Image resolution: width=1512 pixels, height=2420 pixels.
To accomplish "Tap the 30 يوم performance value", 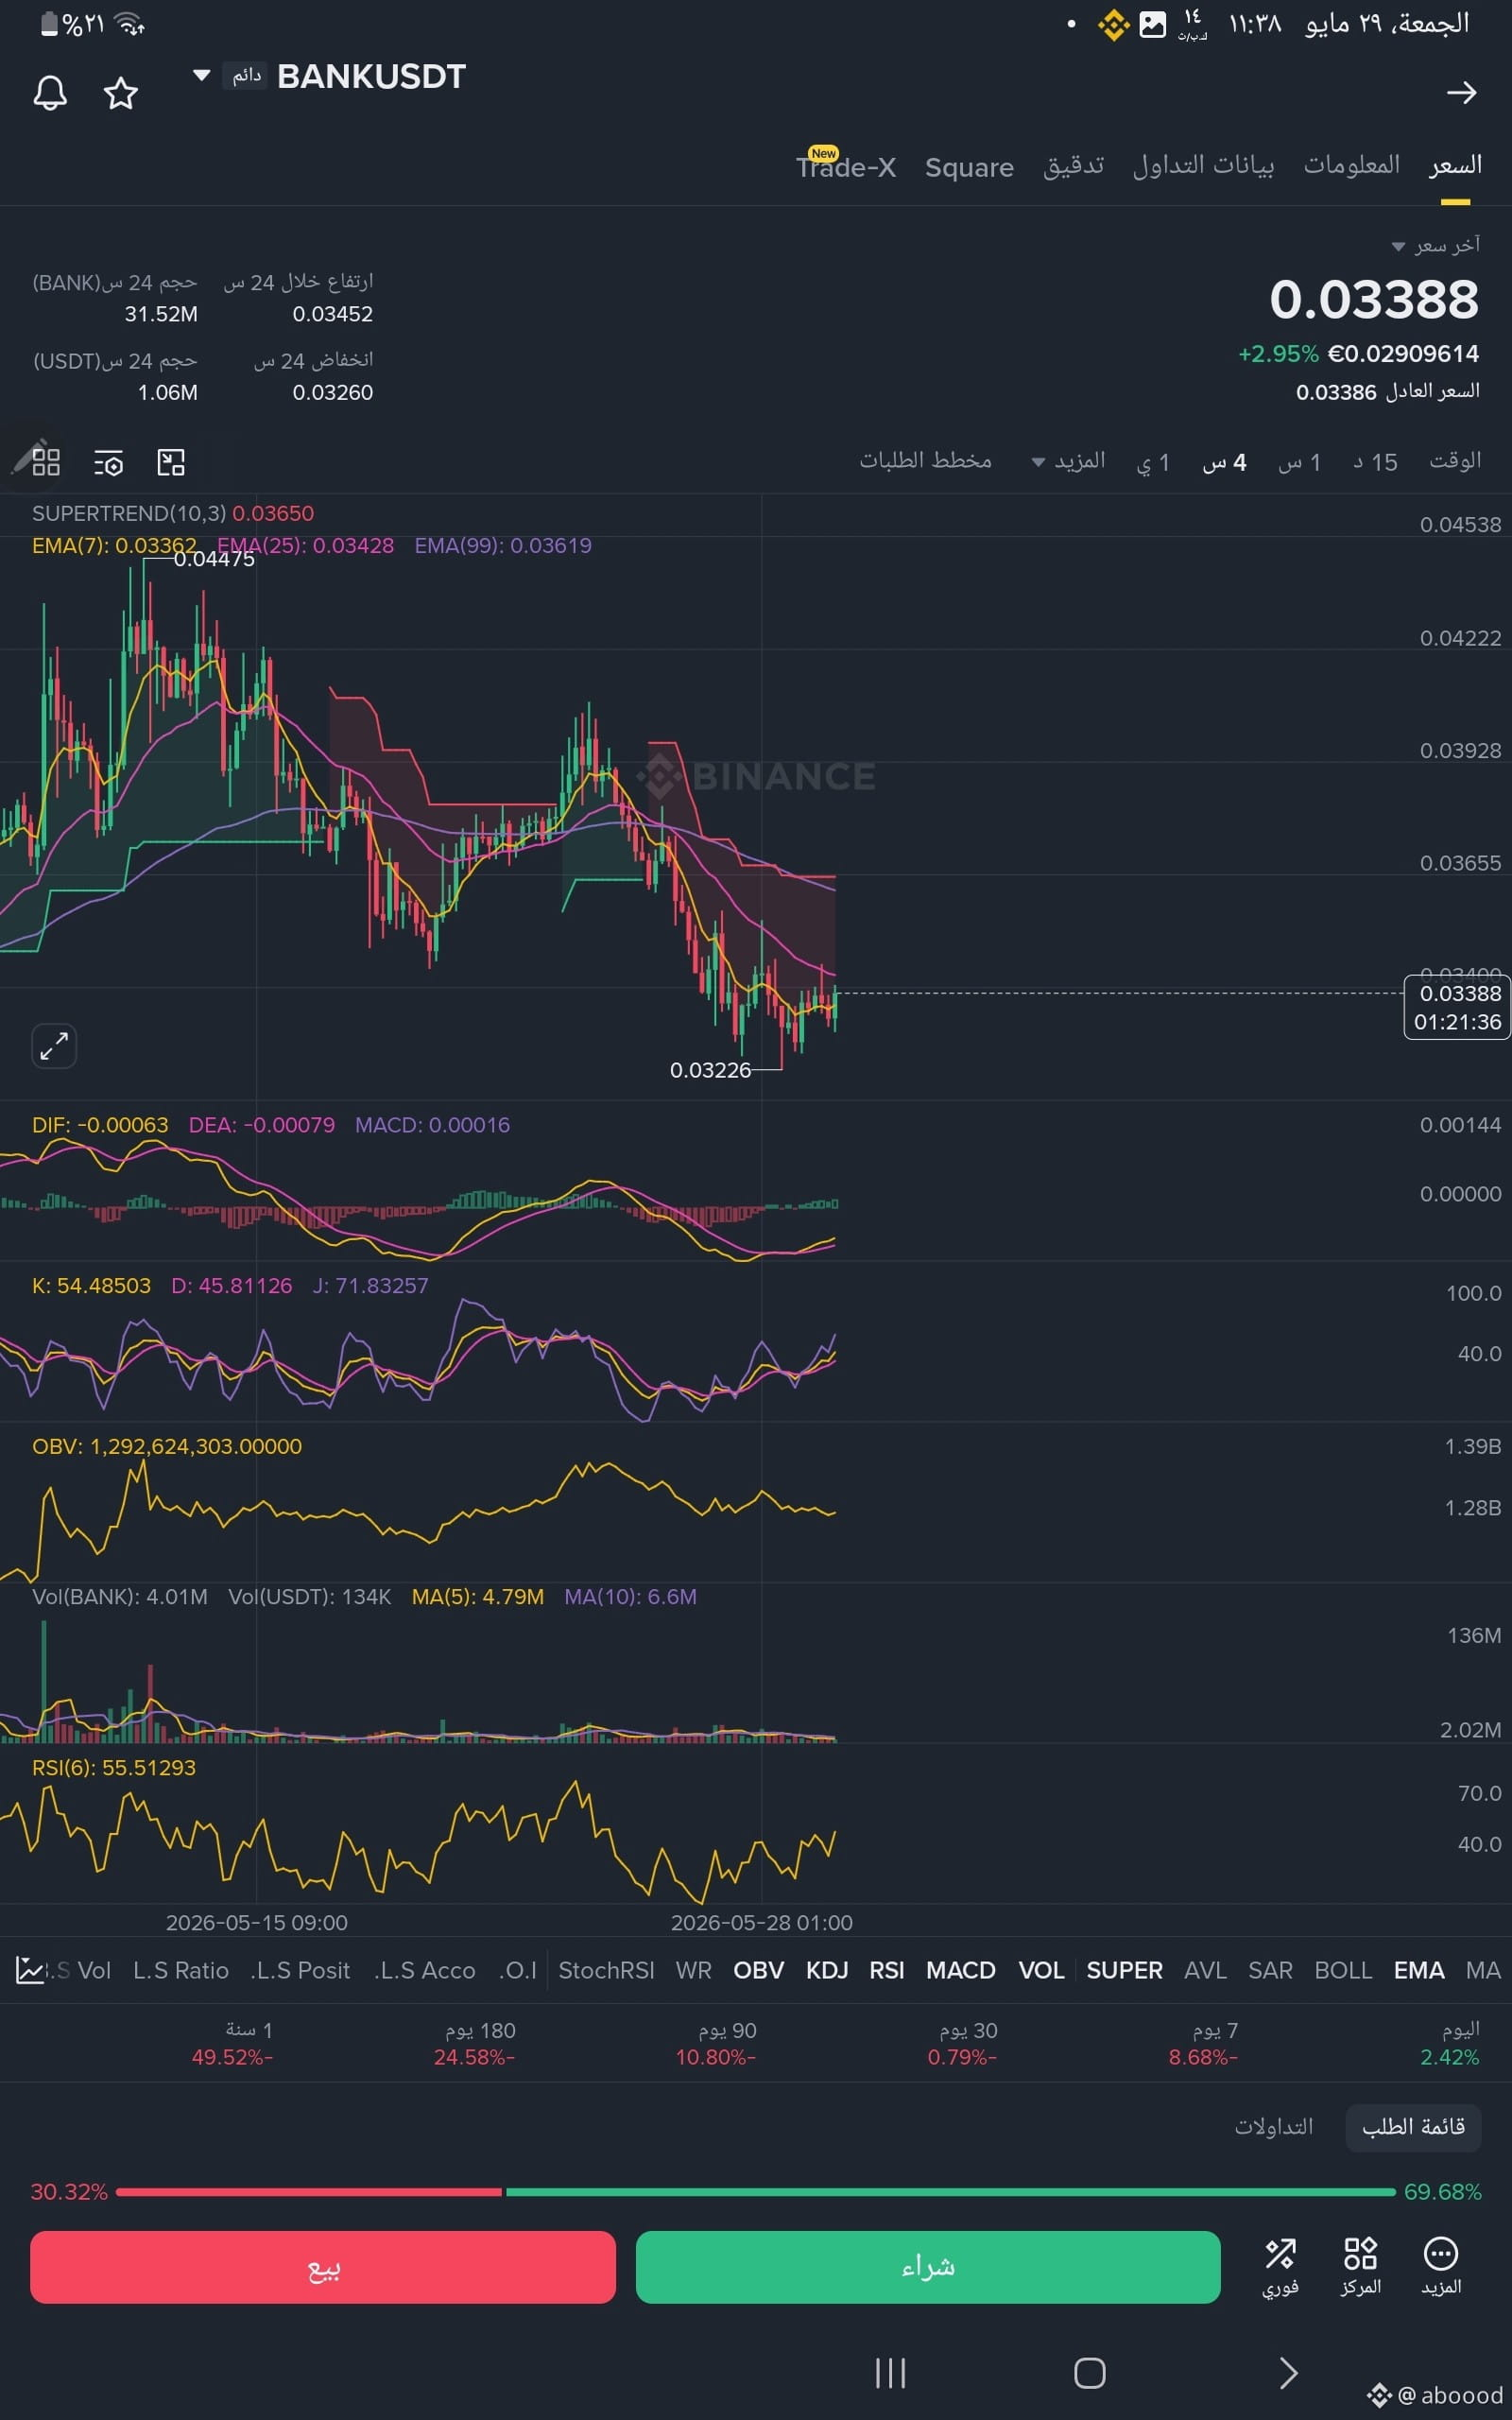I will tap(961, 2057).
